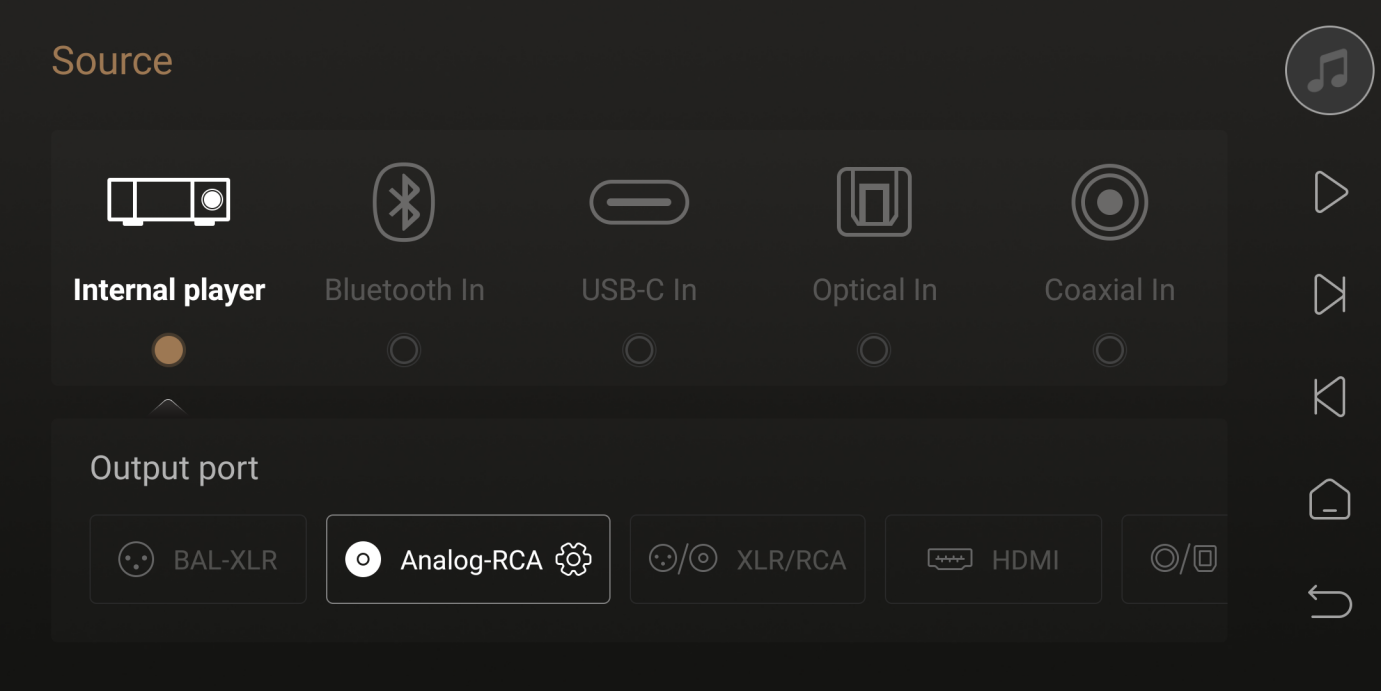Skip to the next track
Viewport: 1381px width, 691px height.
point(1330,294)
